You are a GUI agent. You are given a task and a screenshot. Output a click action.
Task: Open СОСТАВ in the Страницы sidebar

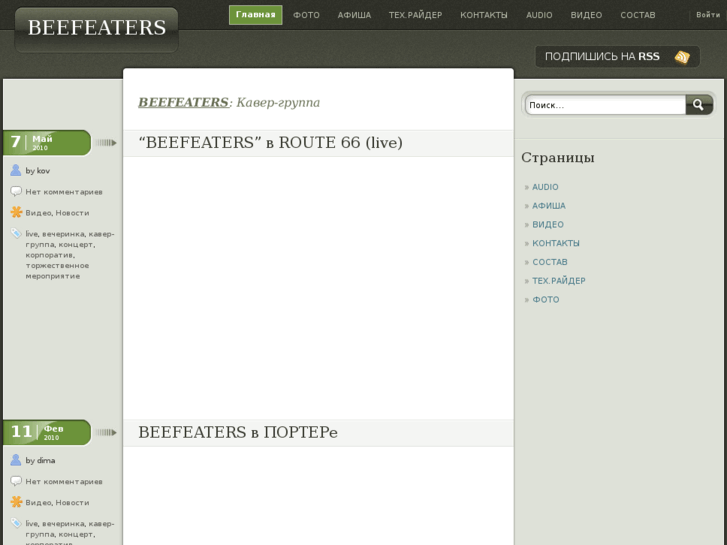coord(549,262)
